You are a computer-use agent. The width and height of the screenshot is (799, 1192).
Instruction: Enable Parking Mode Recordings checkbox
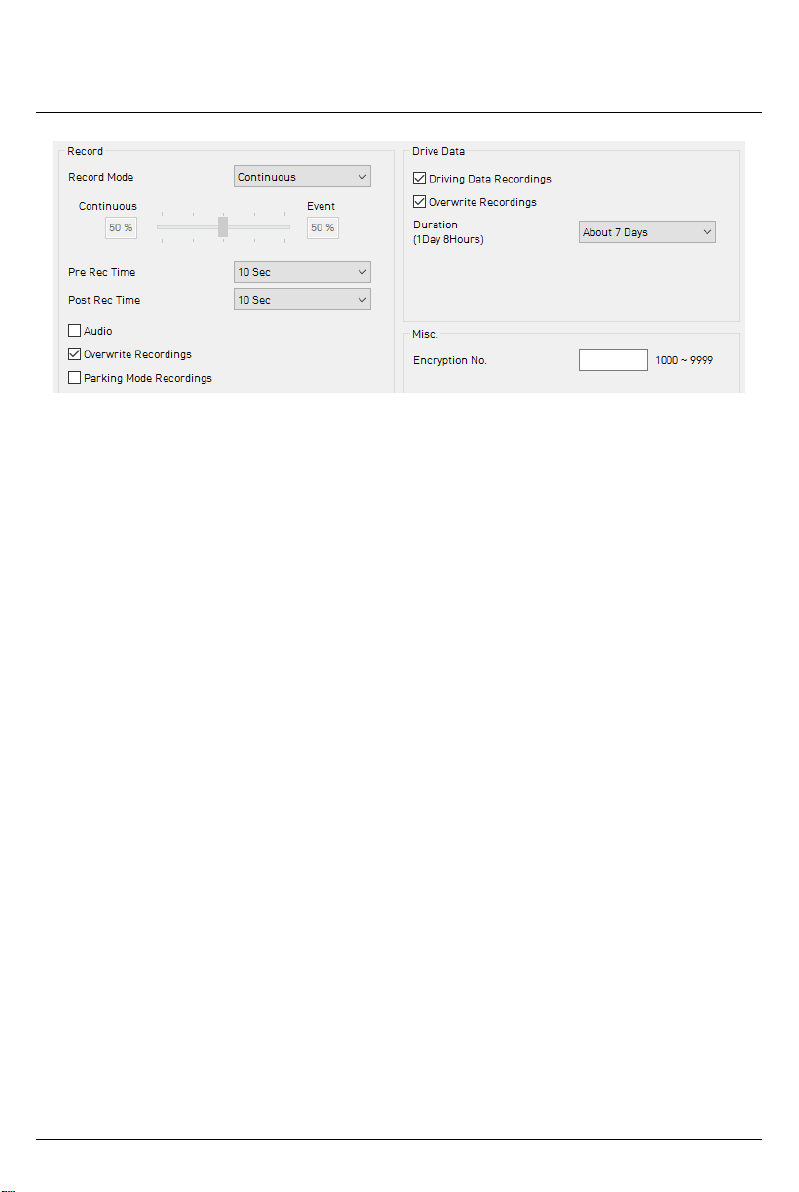point(75,377)
